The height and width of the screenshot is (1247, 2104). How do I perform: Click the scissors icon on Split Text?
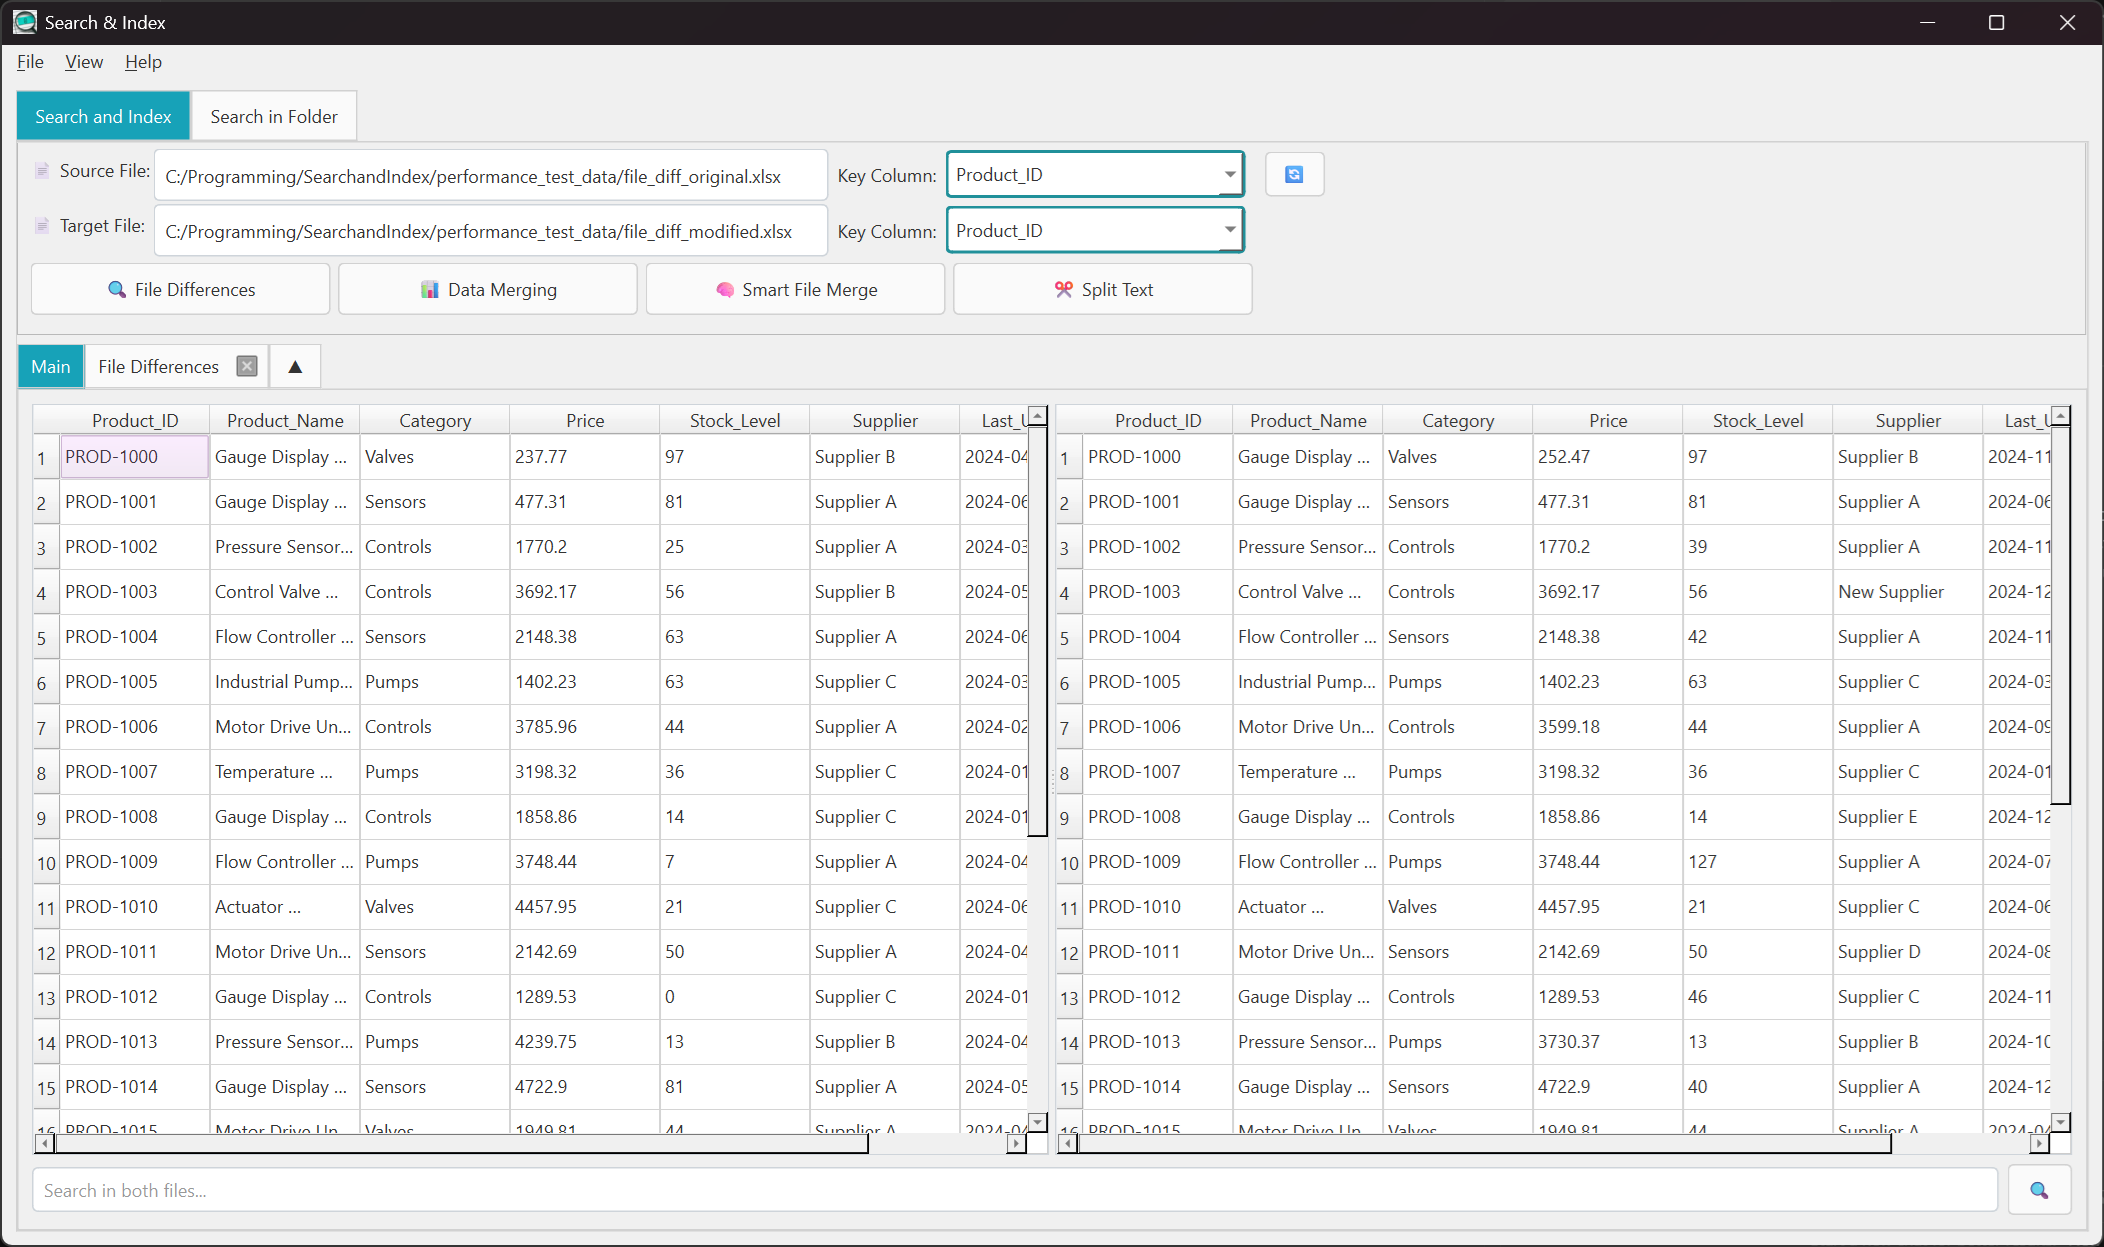click(x=1063, y=289)
